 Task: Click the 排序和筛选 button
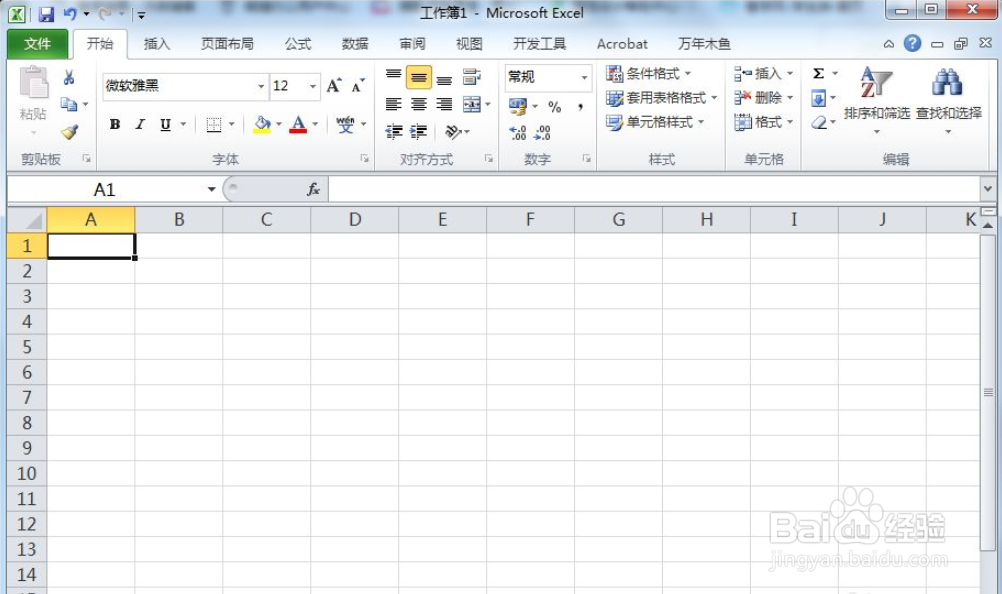click(x=876, y=100)
